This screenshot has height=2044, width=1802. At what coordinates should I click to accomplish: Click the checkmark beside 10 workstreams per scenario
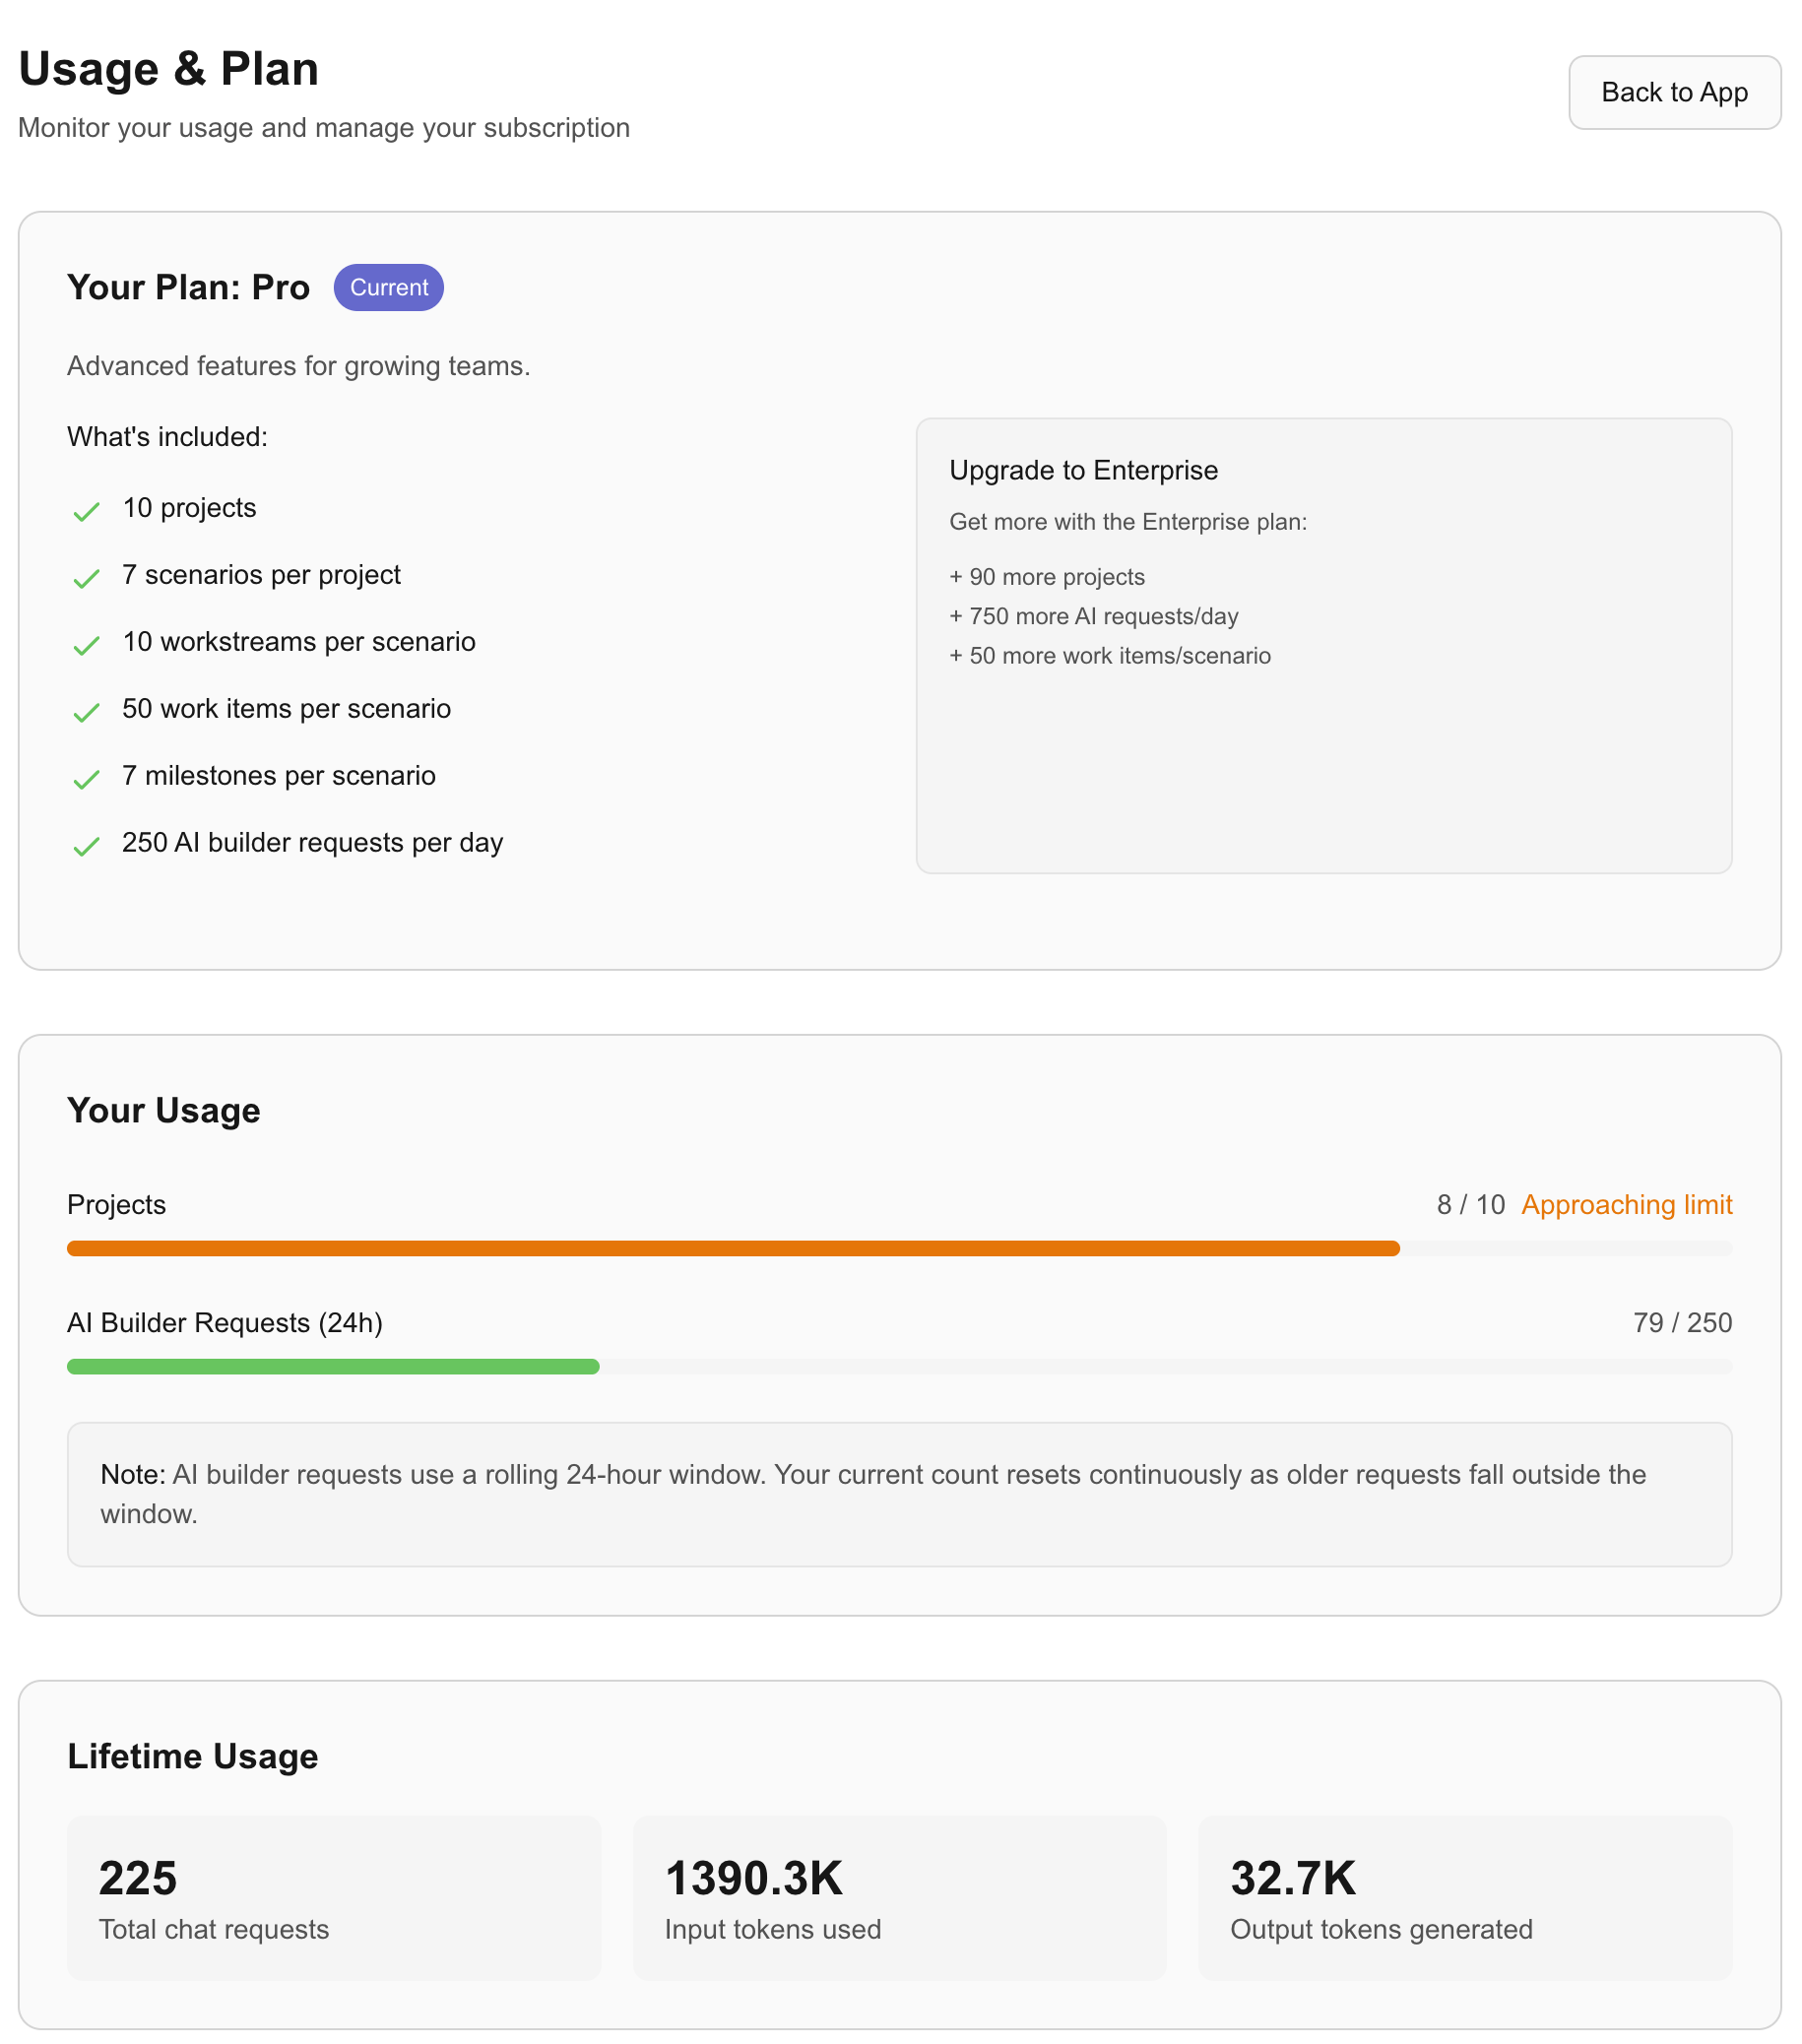pos(86,644)
